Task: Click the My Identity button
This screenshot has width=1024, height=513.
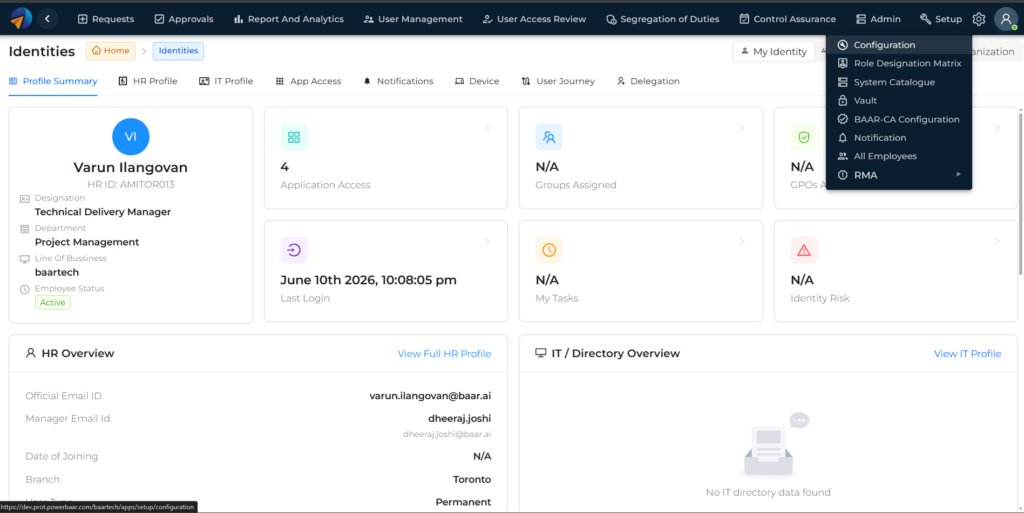Action: click(774, 52)
